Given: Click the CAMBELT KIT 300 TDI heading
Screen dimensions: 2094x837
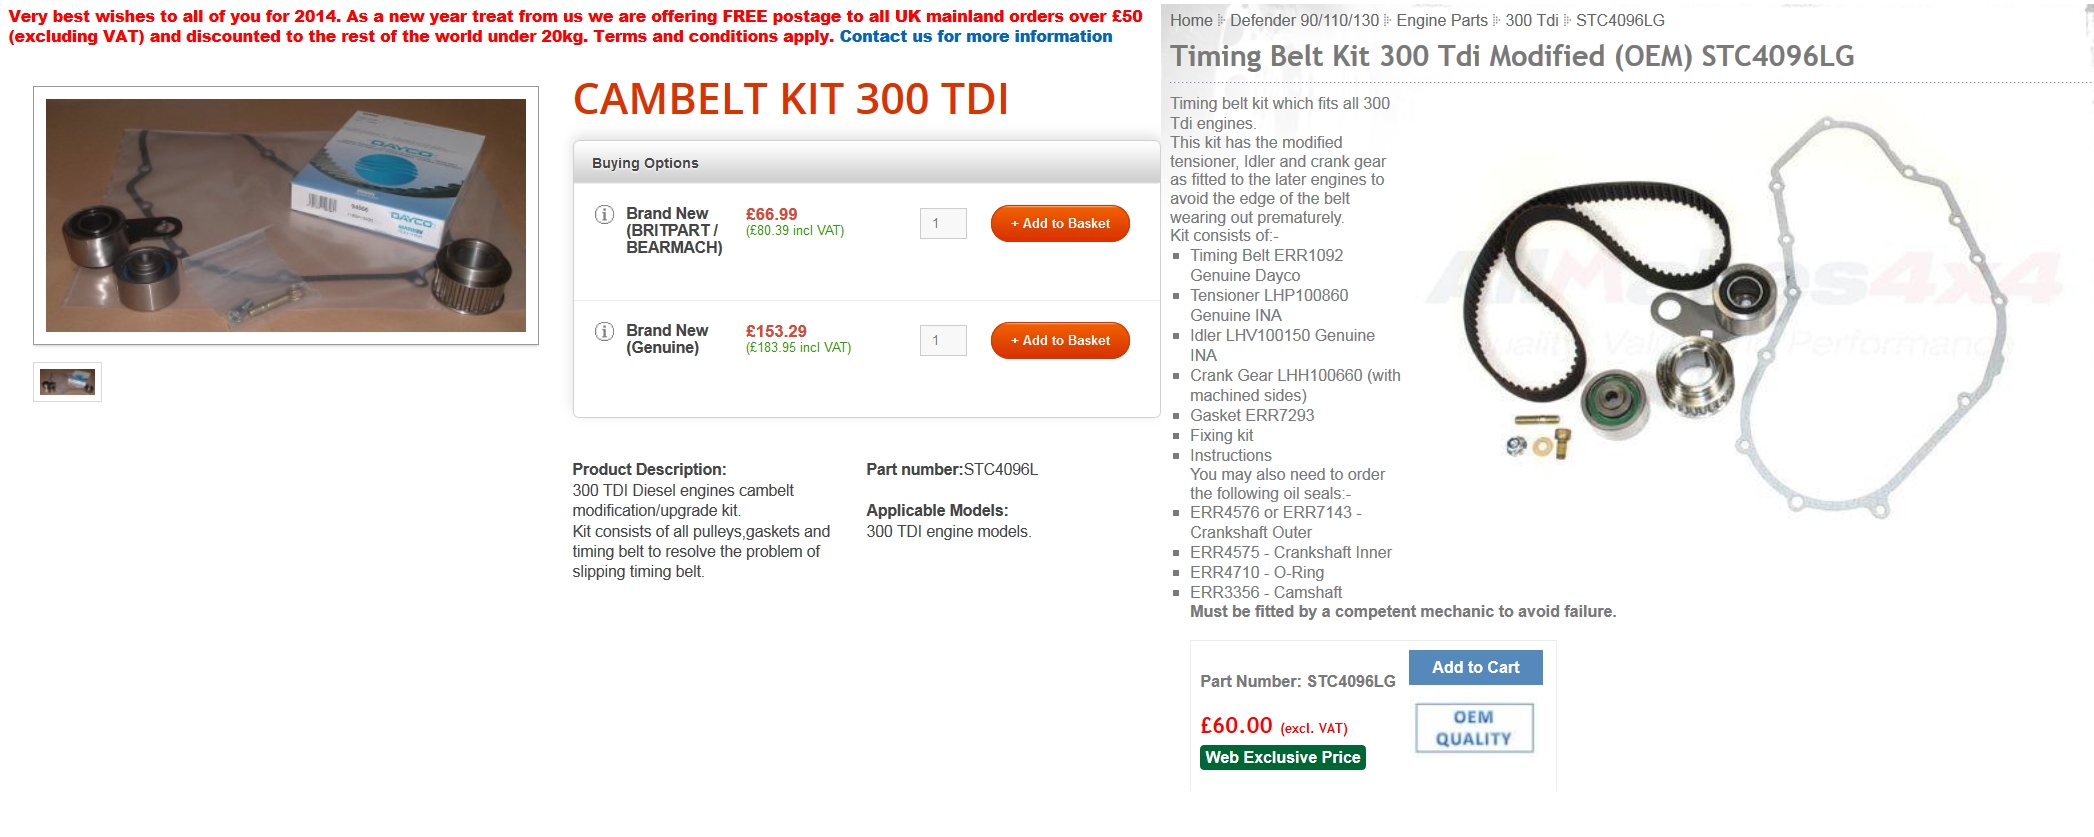Looking at the screenshot, I should 790,99.
